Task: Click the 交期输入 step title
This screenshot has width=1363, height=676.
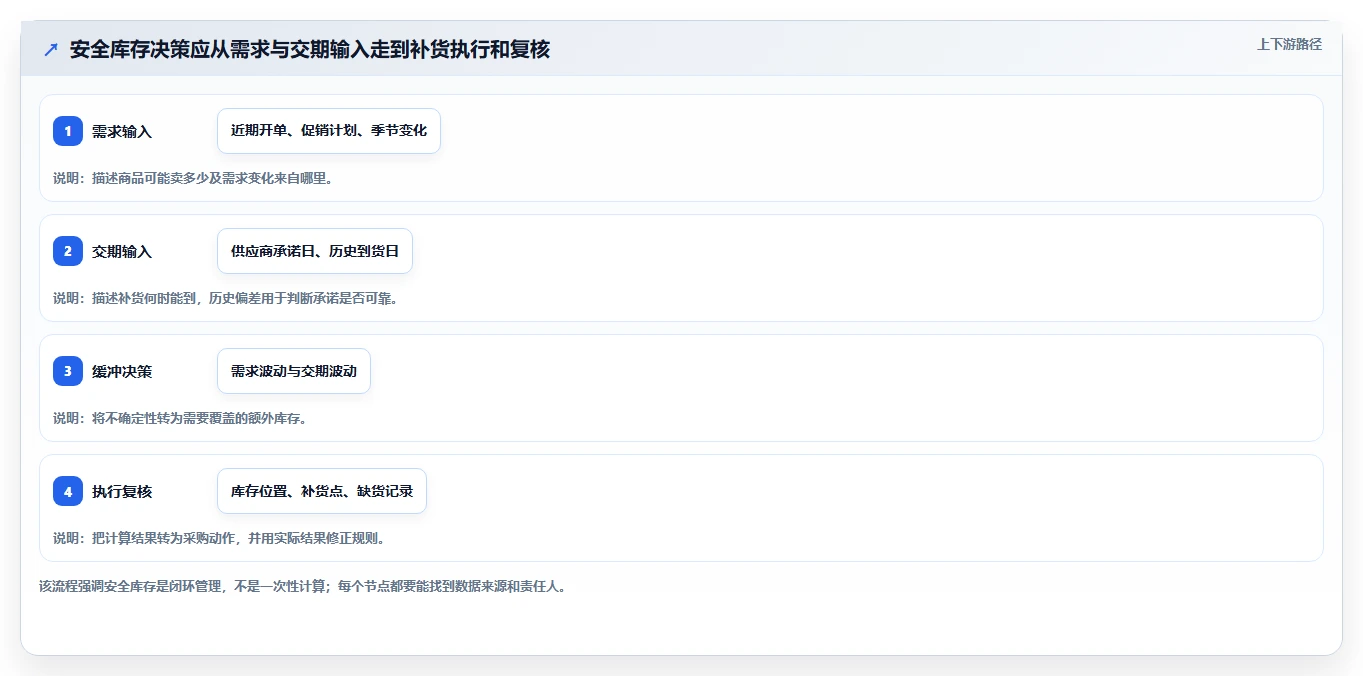Action: point(122,251)
